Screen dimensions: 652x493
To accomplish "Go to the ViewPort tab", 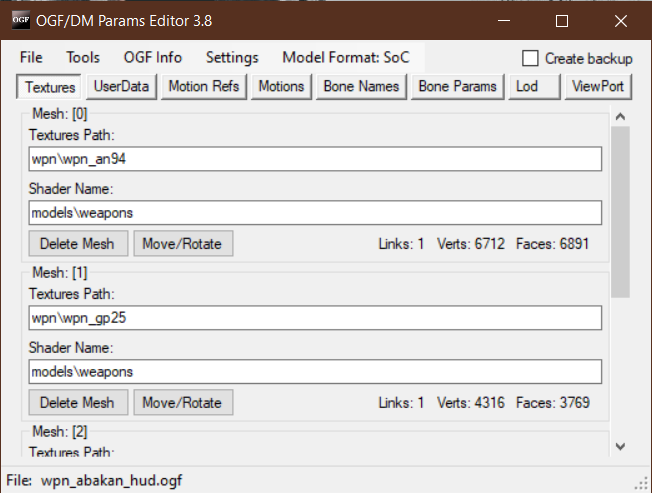I will (x=597, y=87).
